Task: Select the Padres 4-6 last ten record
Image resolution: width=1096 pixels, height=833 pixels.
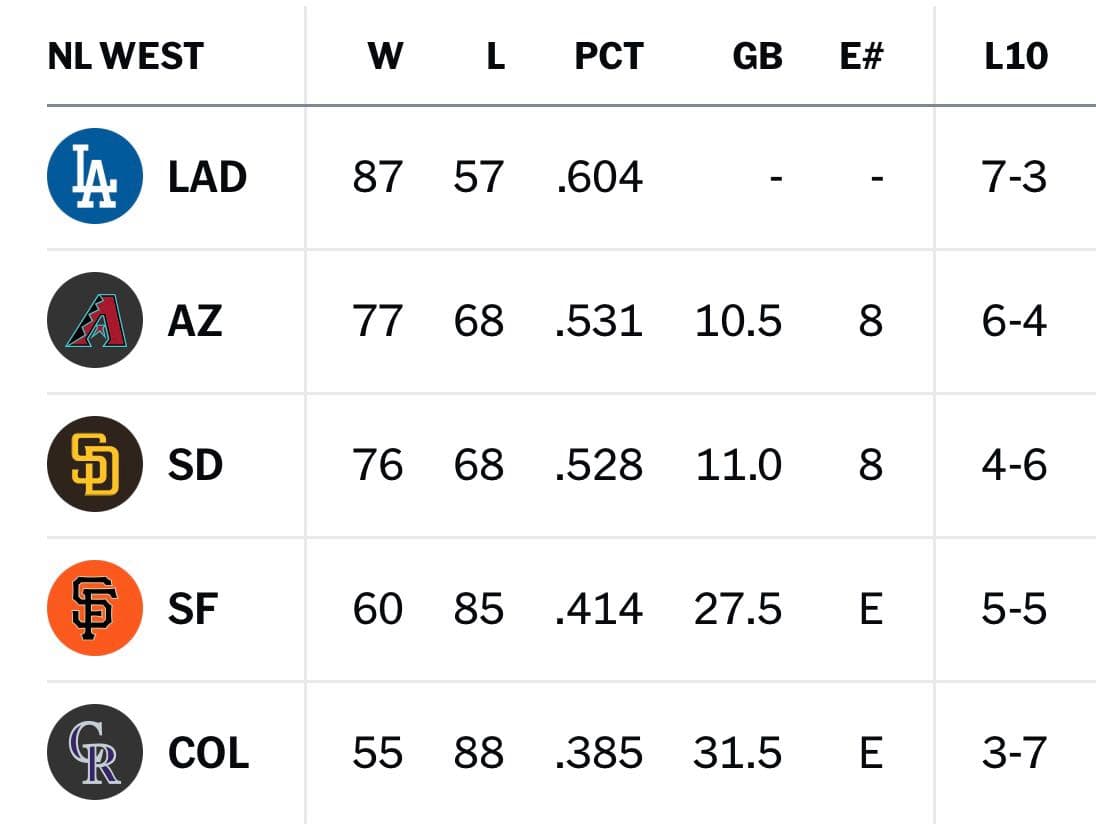Action: pos(1014,465)
